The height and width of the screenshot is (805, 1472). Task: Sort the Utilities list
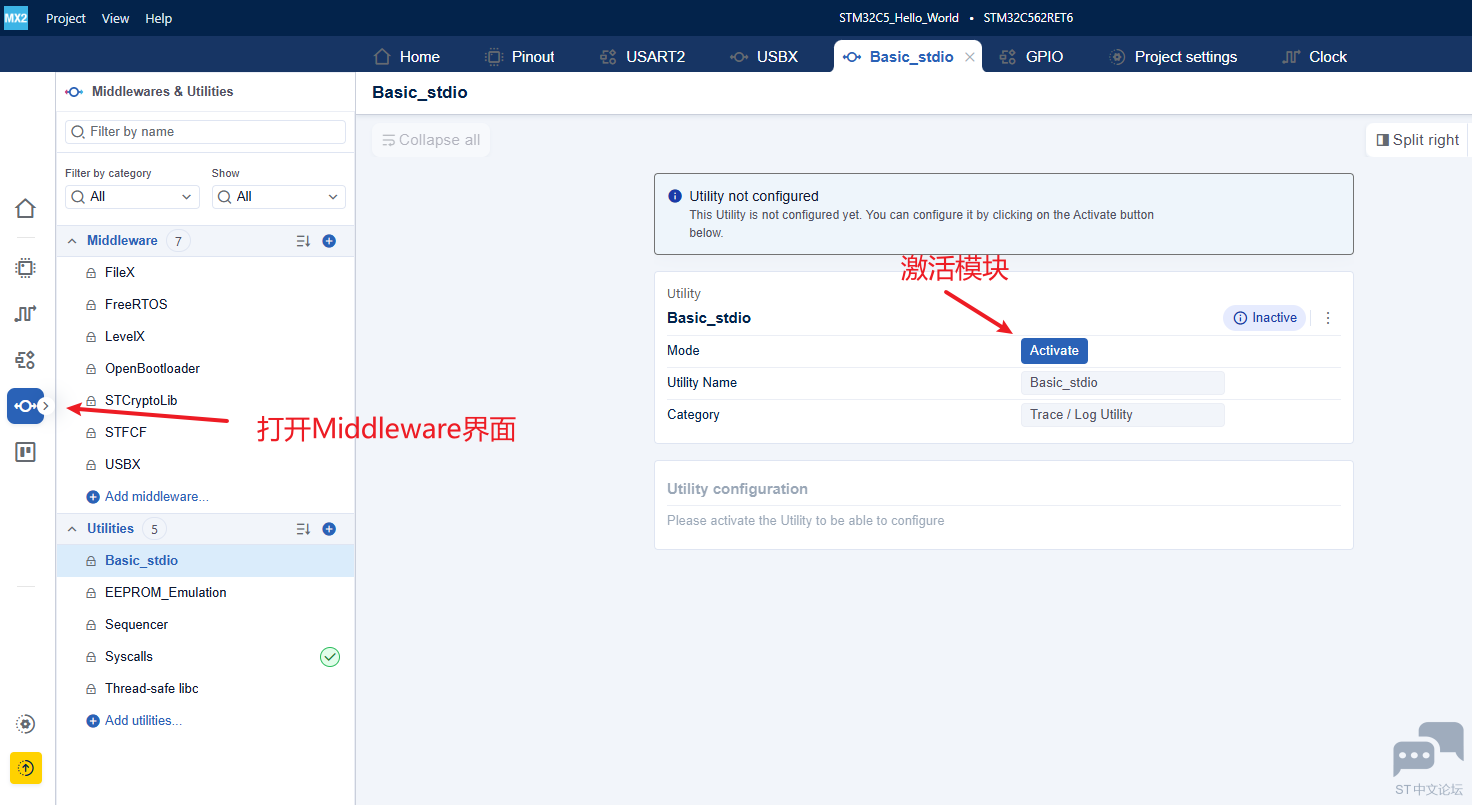pyautogui.click(x=304, y=529)
